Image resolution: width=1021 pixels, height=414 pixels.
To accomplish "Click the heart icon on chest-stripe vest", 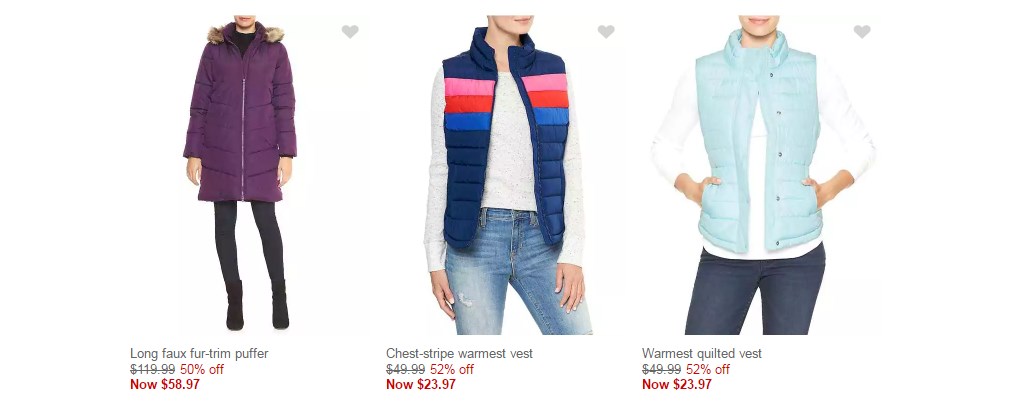I will point(606,31).
